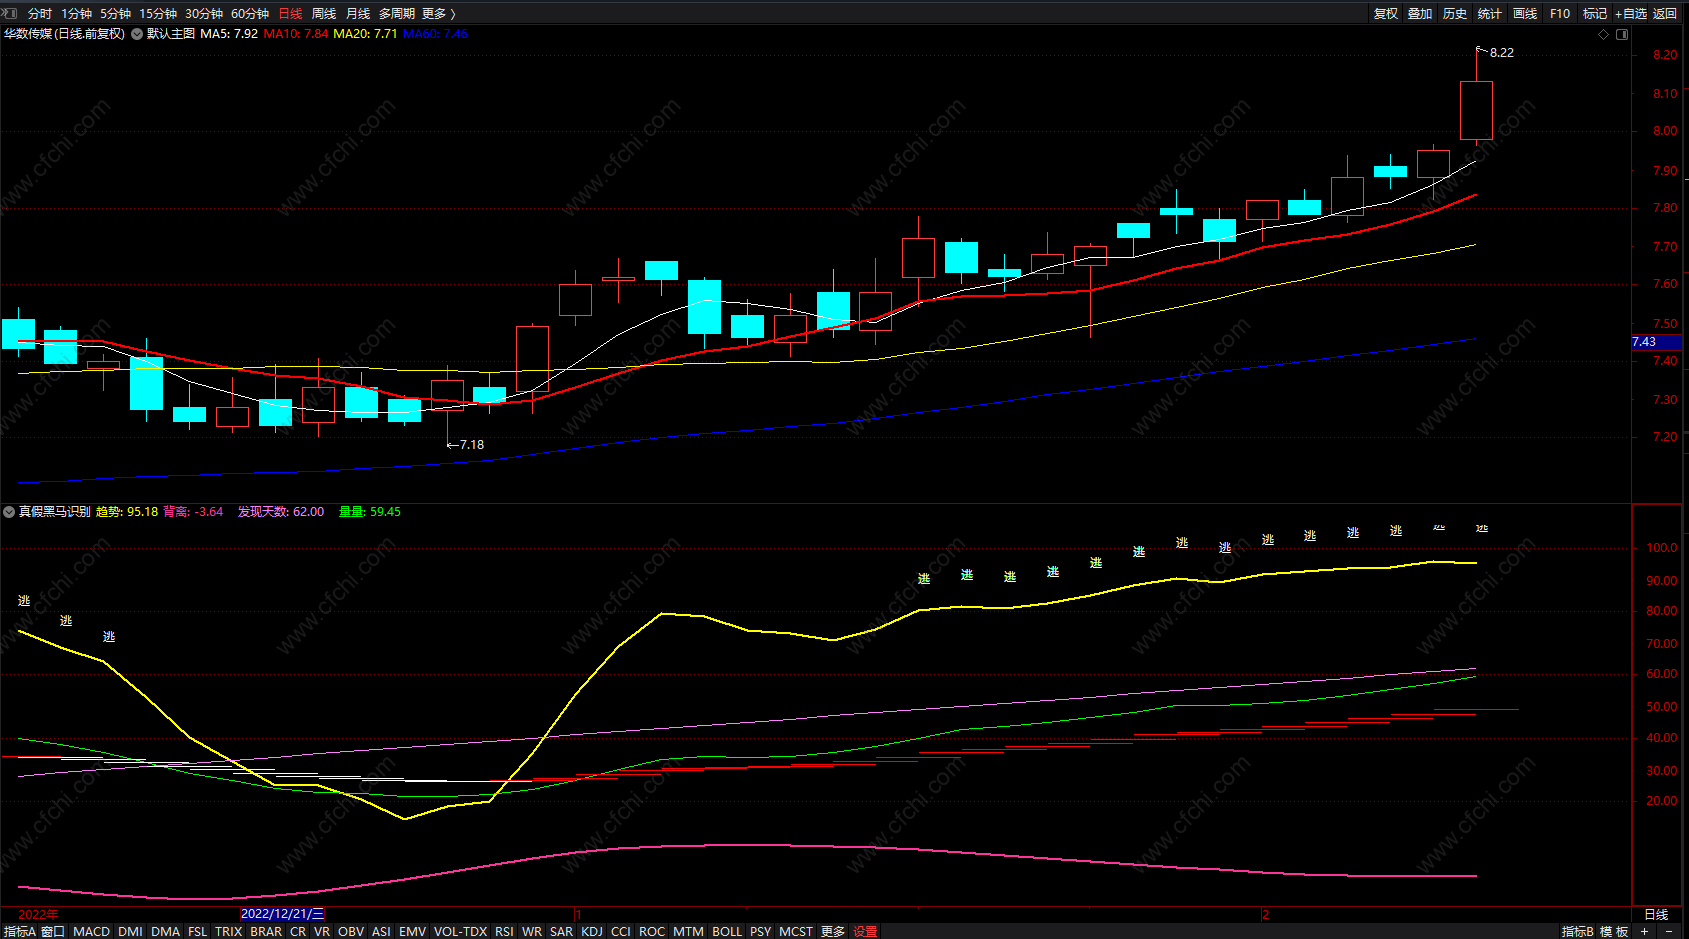Add stock with +自选 button
The image size is (1689, 939).
tap(1631, 14)
